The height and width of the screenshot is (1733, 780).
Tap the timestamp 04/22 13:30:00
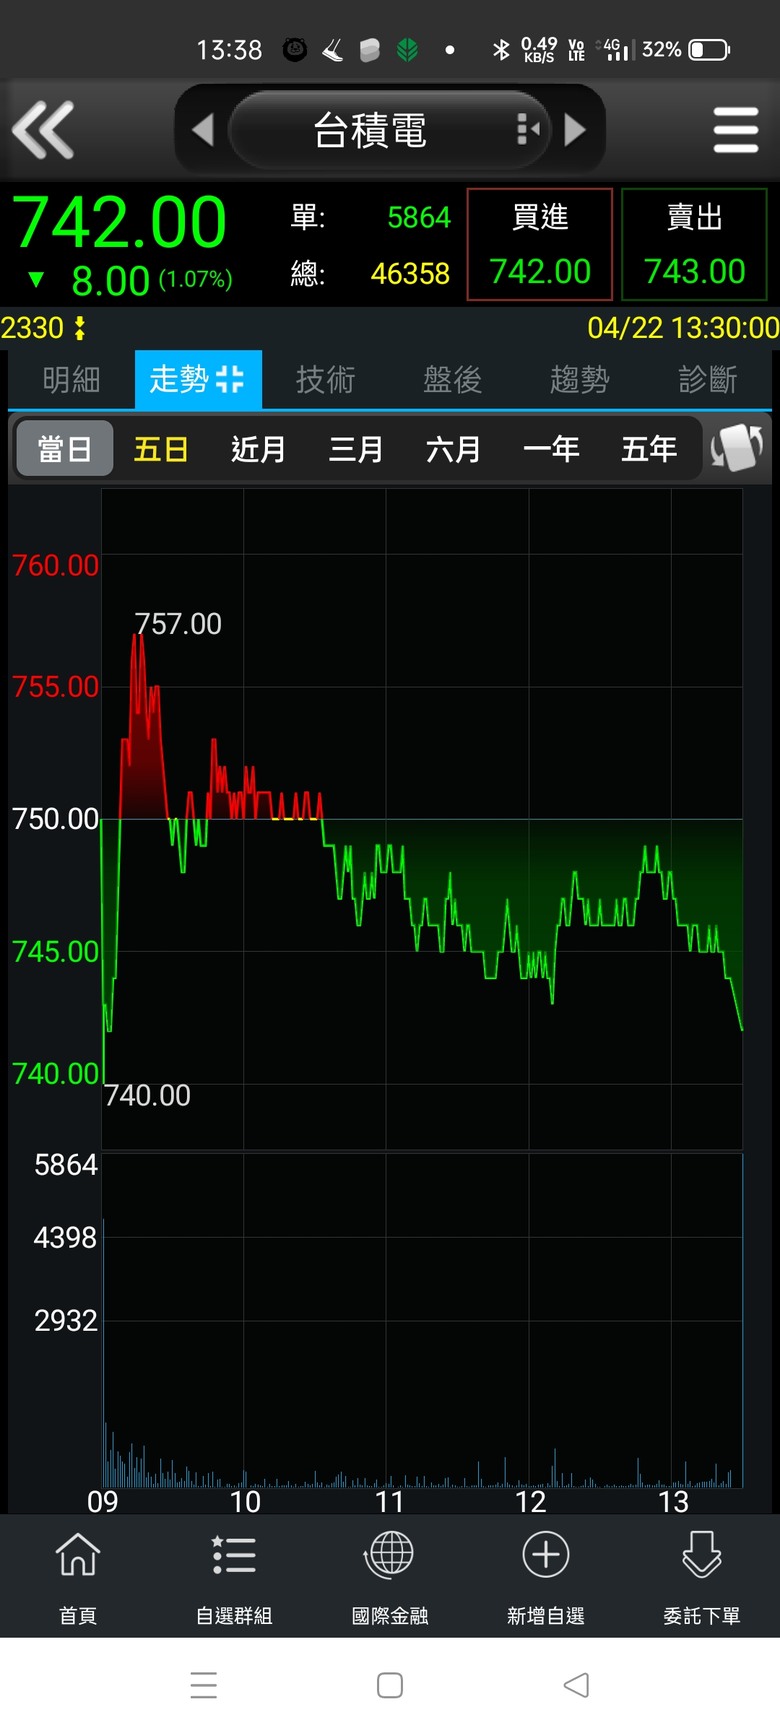point(683,328)
